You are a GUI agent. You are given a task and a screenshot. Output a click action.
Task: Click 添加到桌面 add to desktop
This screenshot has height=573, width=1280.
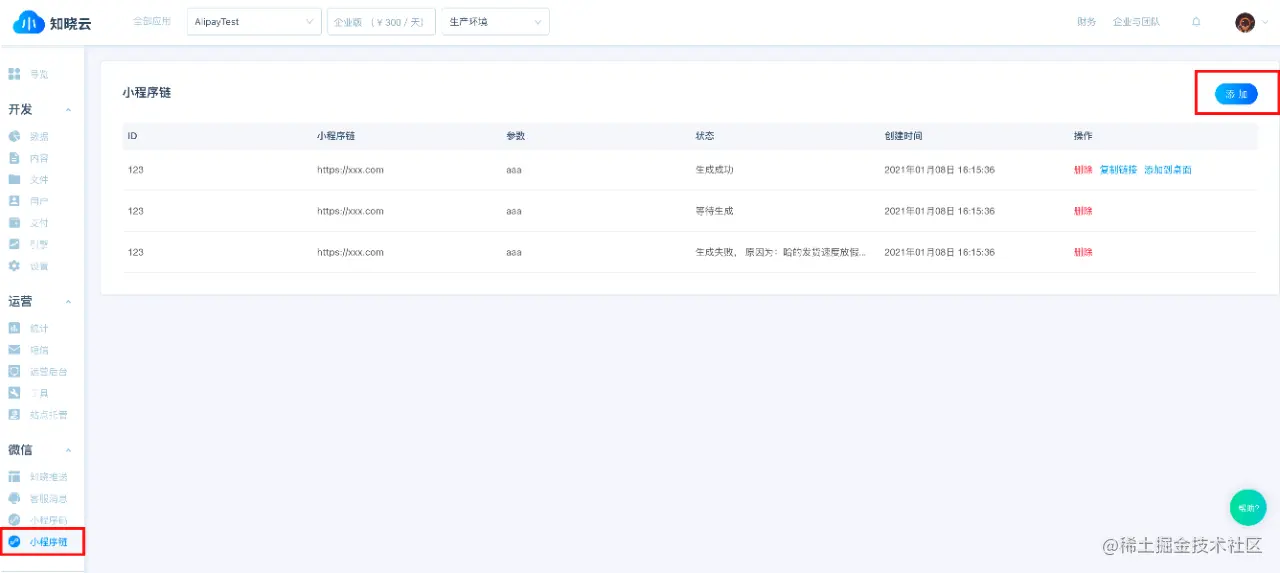click(x=1167, y=170)
